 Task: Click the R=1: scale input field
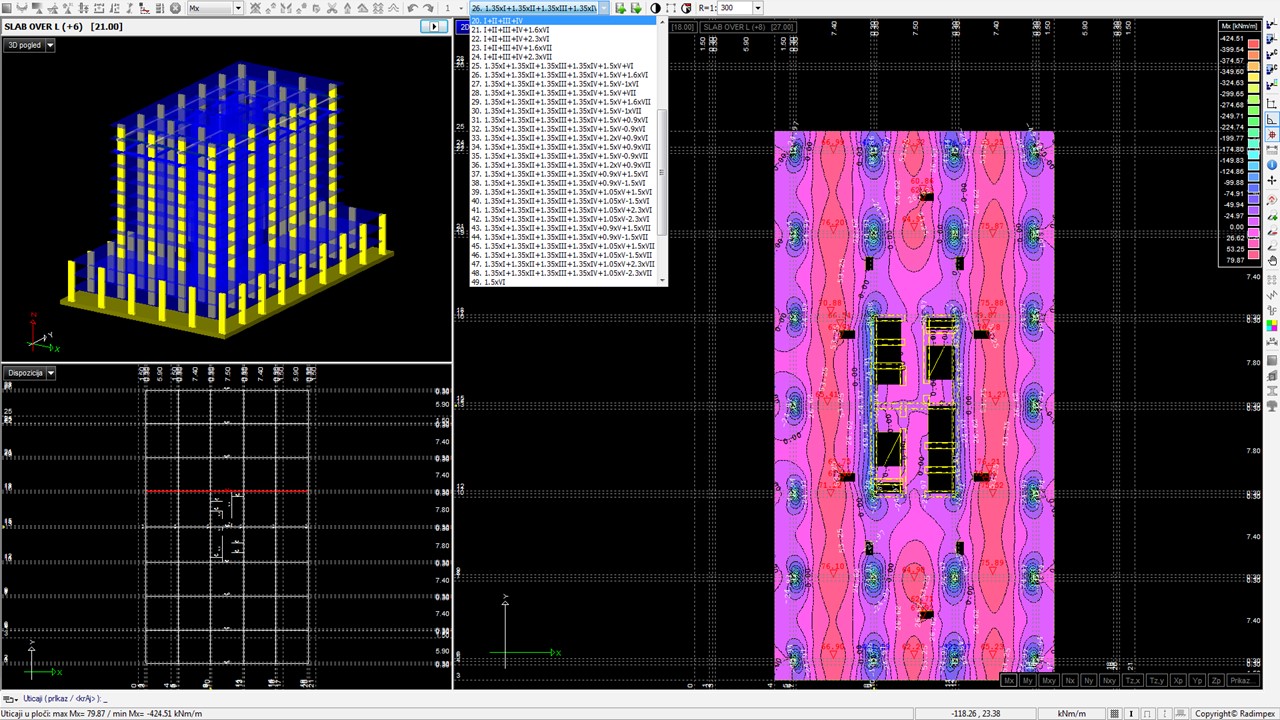(x=735, y=8)
